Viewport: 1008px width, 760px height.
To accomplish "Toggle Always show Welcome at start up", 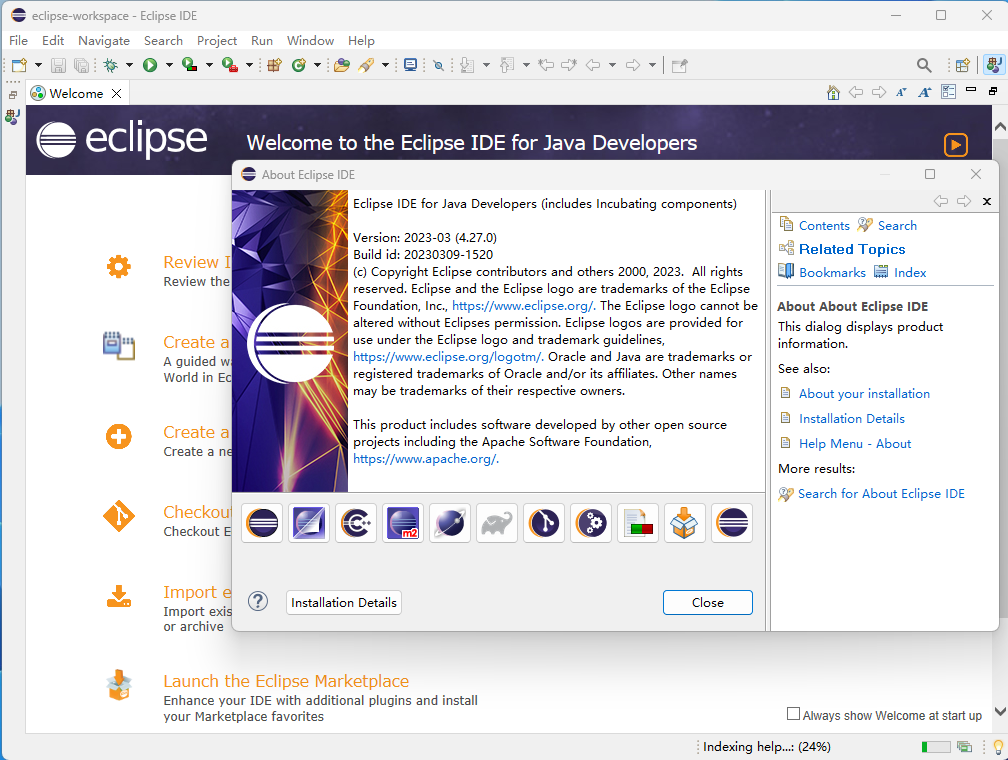I will 794,714.
